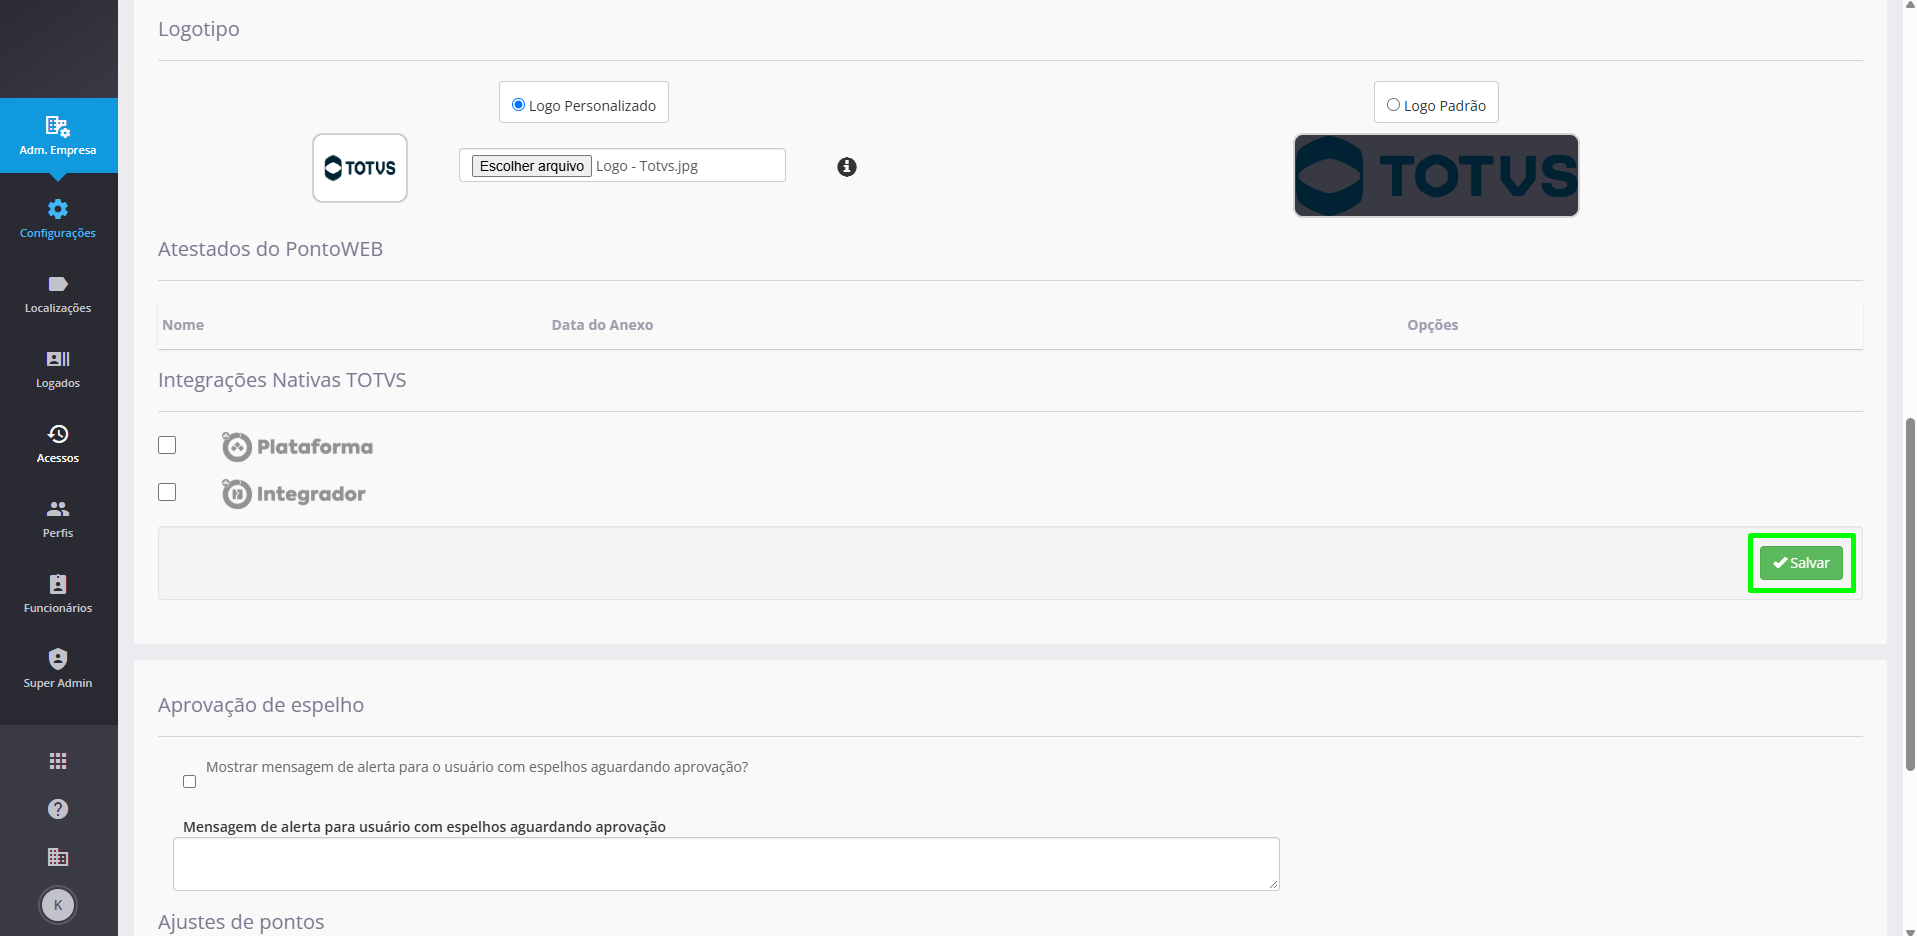This screenshot has height=936, width=1917.
Task: Open the user avatar K menu
Action: point(58,905)
